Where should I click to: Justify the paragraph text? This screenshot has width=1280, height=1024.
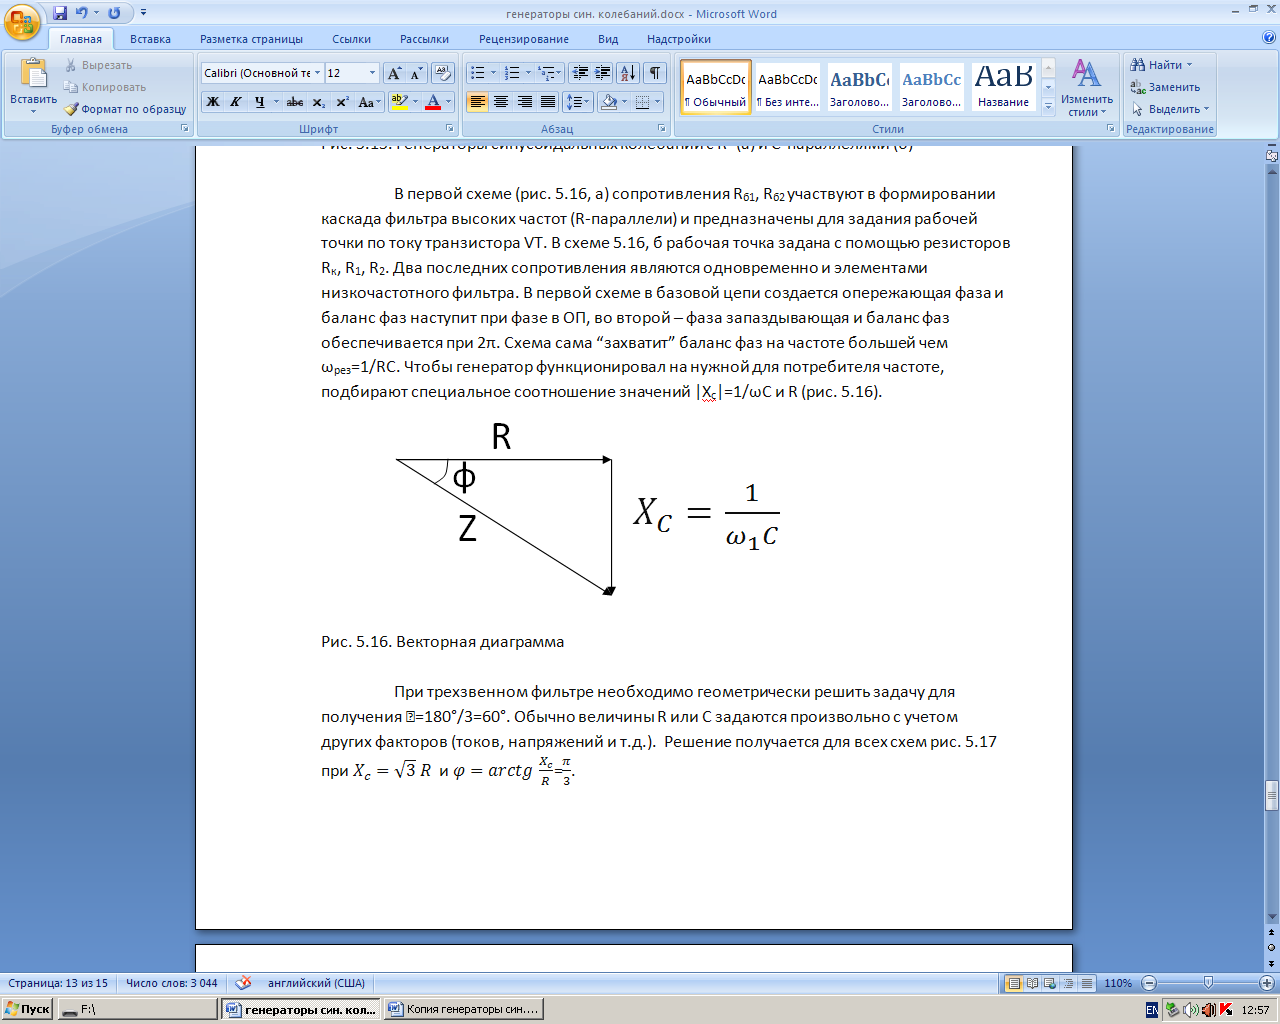coord(547,102)
